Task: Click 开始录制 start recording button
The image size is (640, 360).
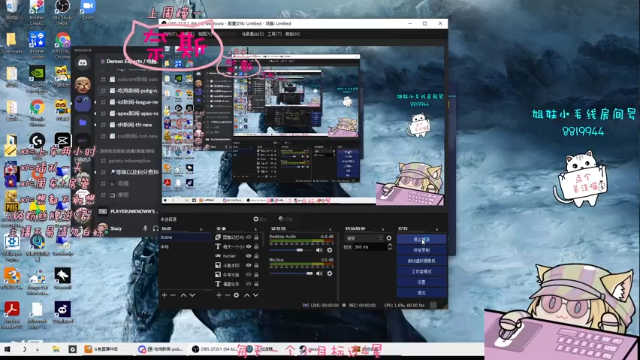Action: coord(421,250)
